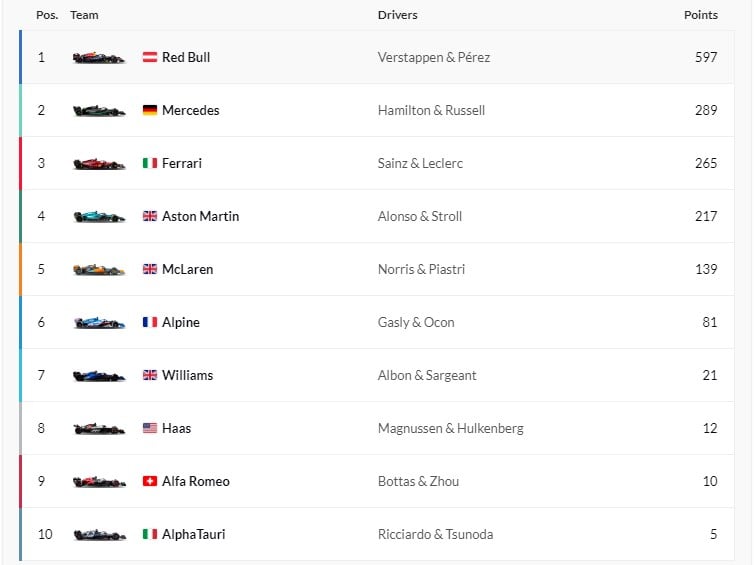Click the UK flag icon beside Aston Martin
Image resolution: width=755 pixels, height=565 pixels.
click(x=150, y=216)
